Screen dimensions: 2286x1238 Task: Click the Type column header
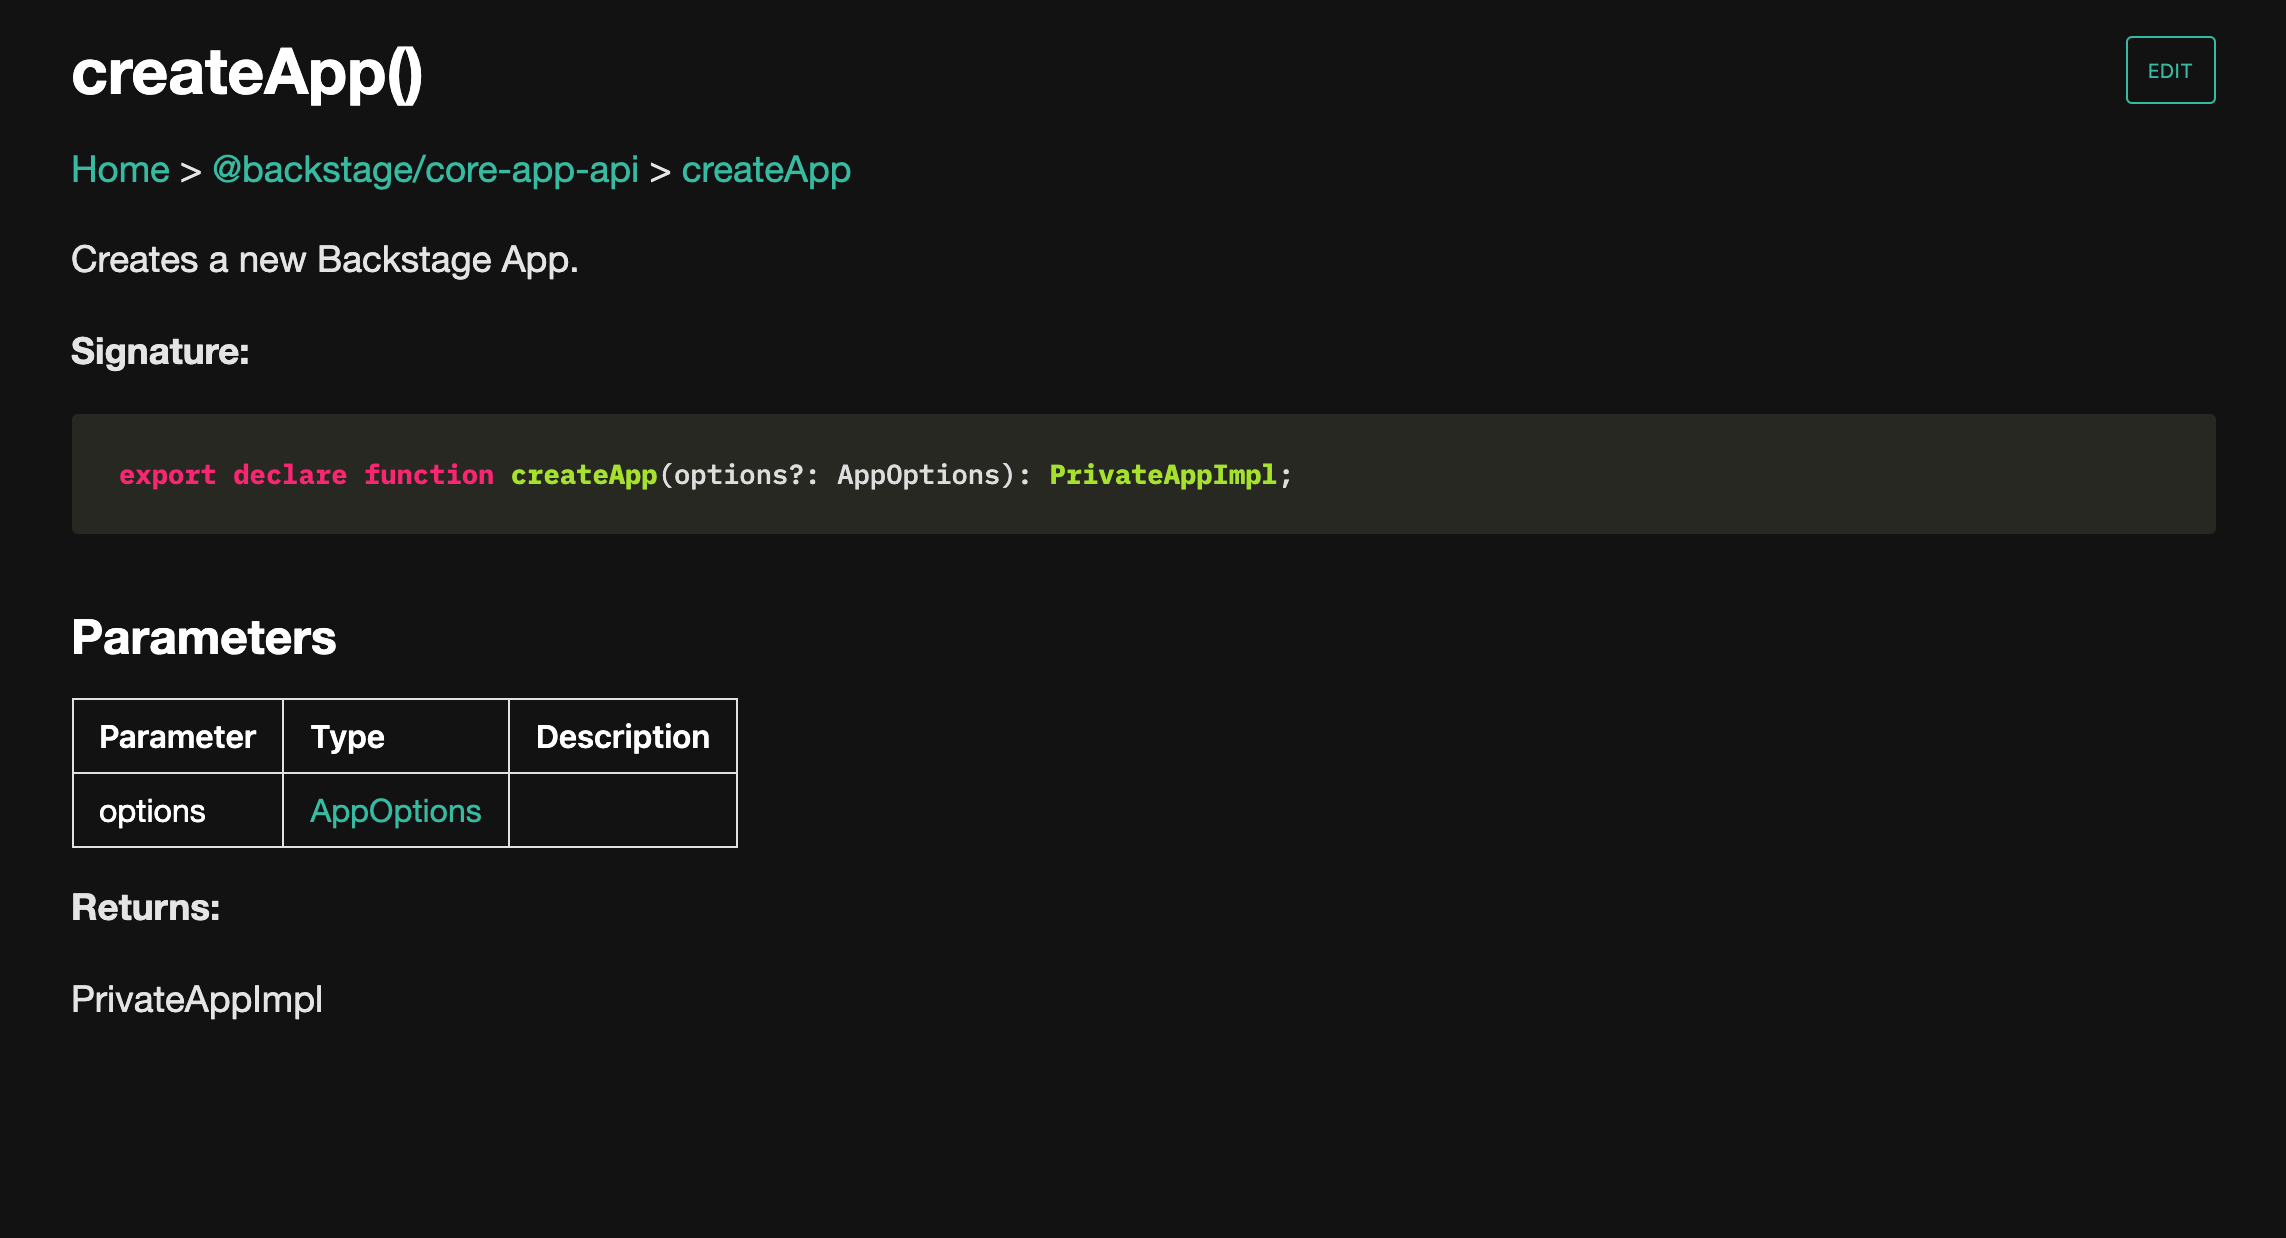tap(396, 737)
